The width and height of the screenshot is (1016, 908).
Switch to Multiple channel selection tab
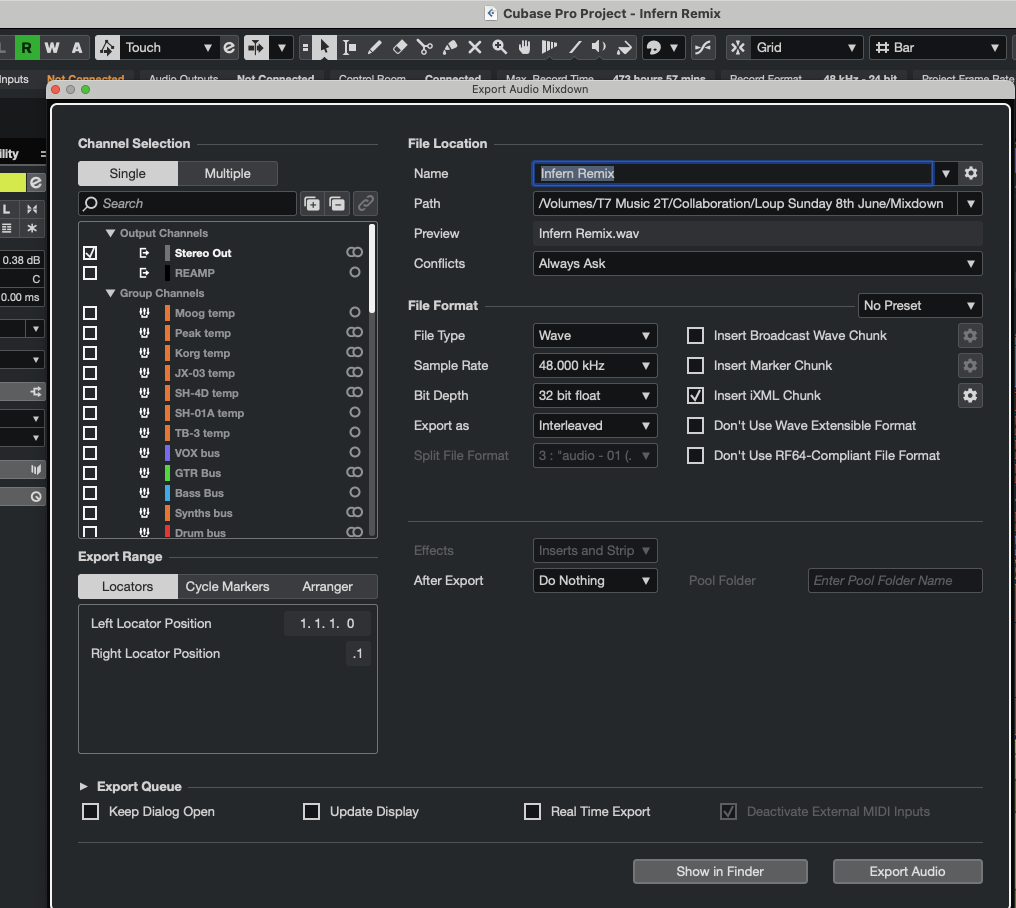tap(227, 173)
